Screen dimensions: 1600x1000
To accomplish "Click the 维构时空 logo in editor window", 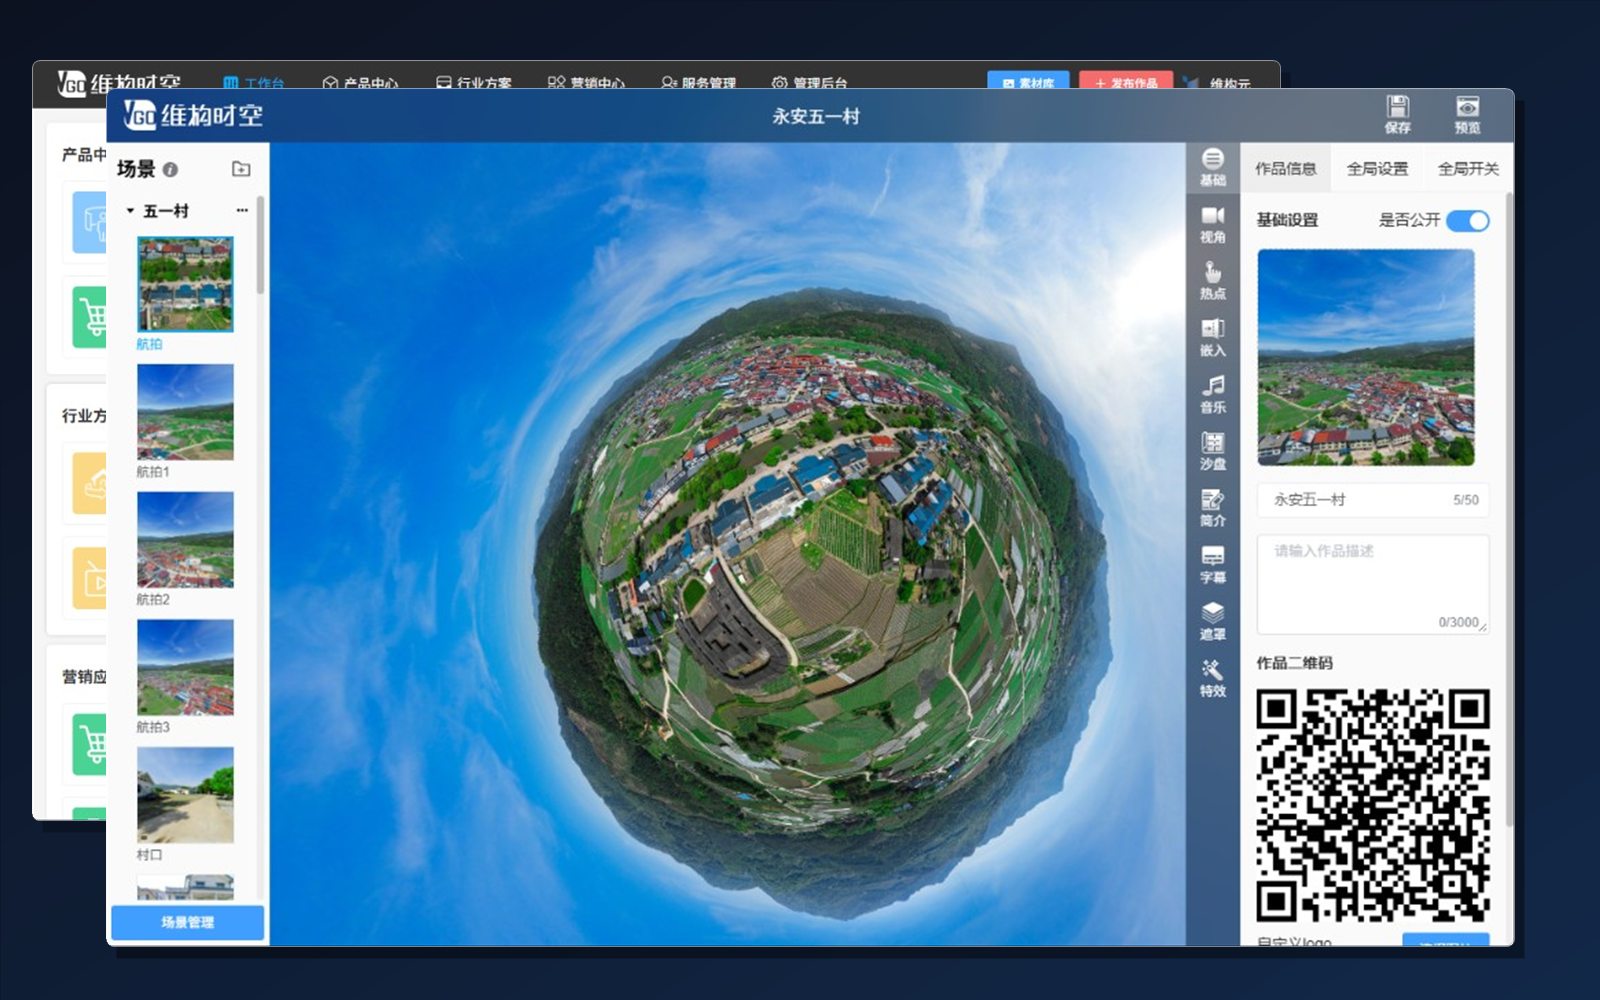I will [193, 116].
